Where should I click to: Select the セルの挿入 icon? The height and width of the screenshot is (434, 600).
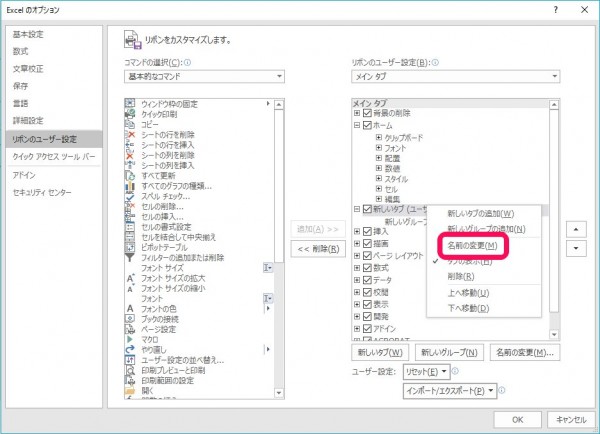pos(130,217)
